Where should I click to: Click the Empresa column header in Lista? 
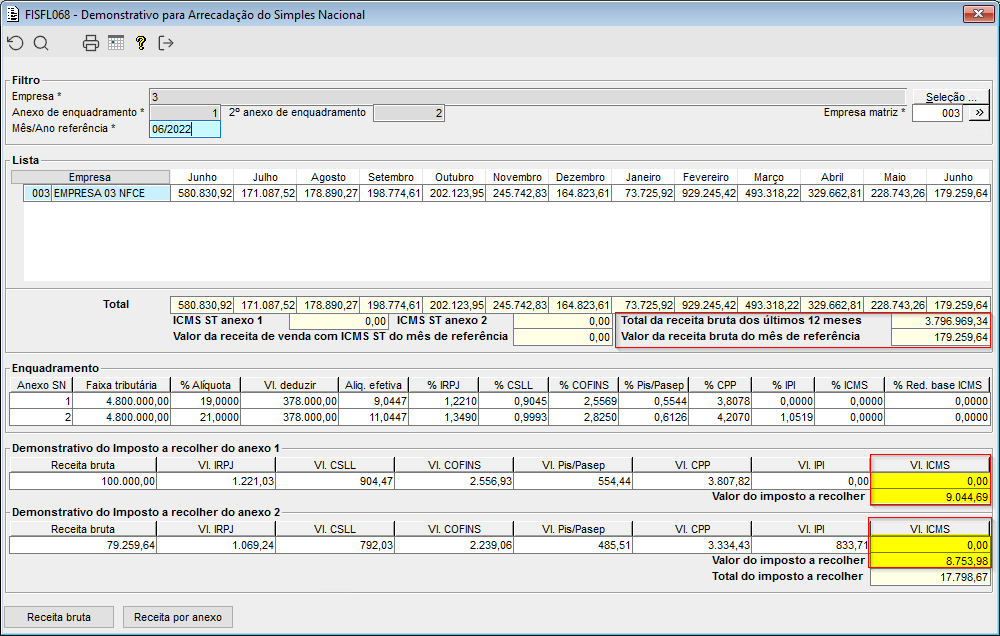tap(90, 177)
